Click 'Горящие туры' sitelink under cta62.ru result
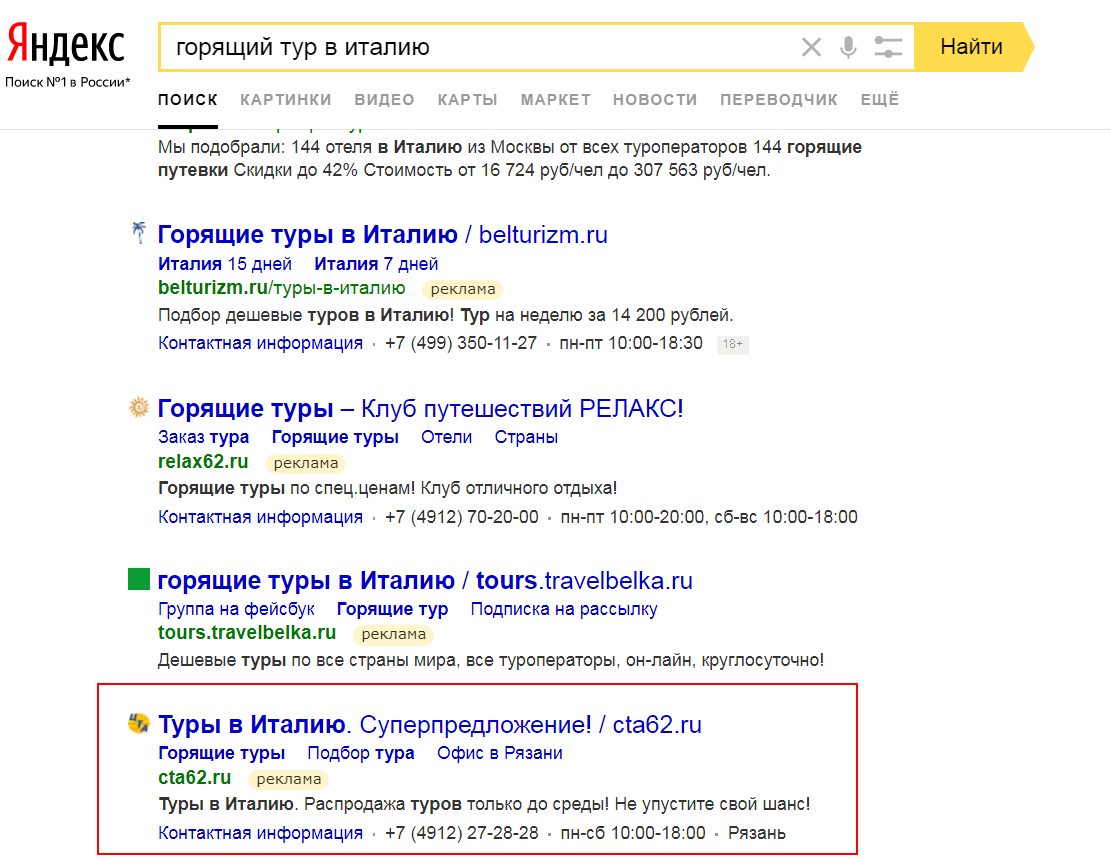This screenshot has width=1111, height=859. tap(221, 753)
